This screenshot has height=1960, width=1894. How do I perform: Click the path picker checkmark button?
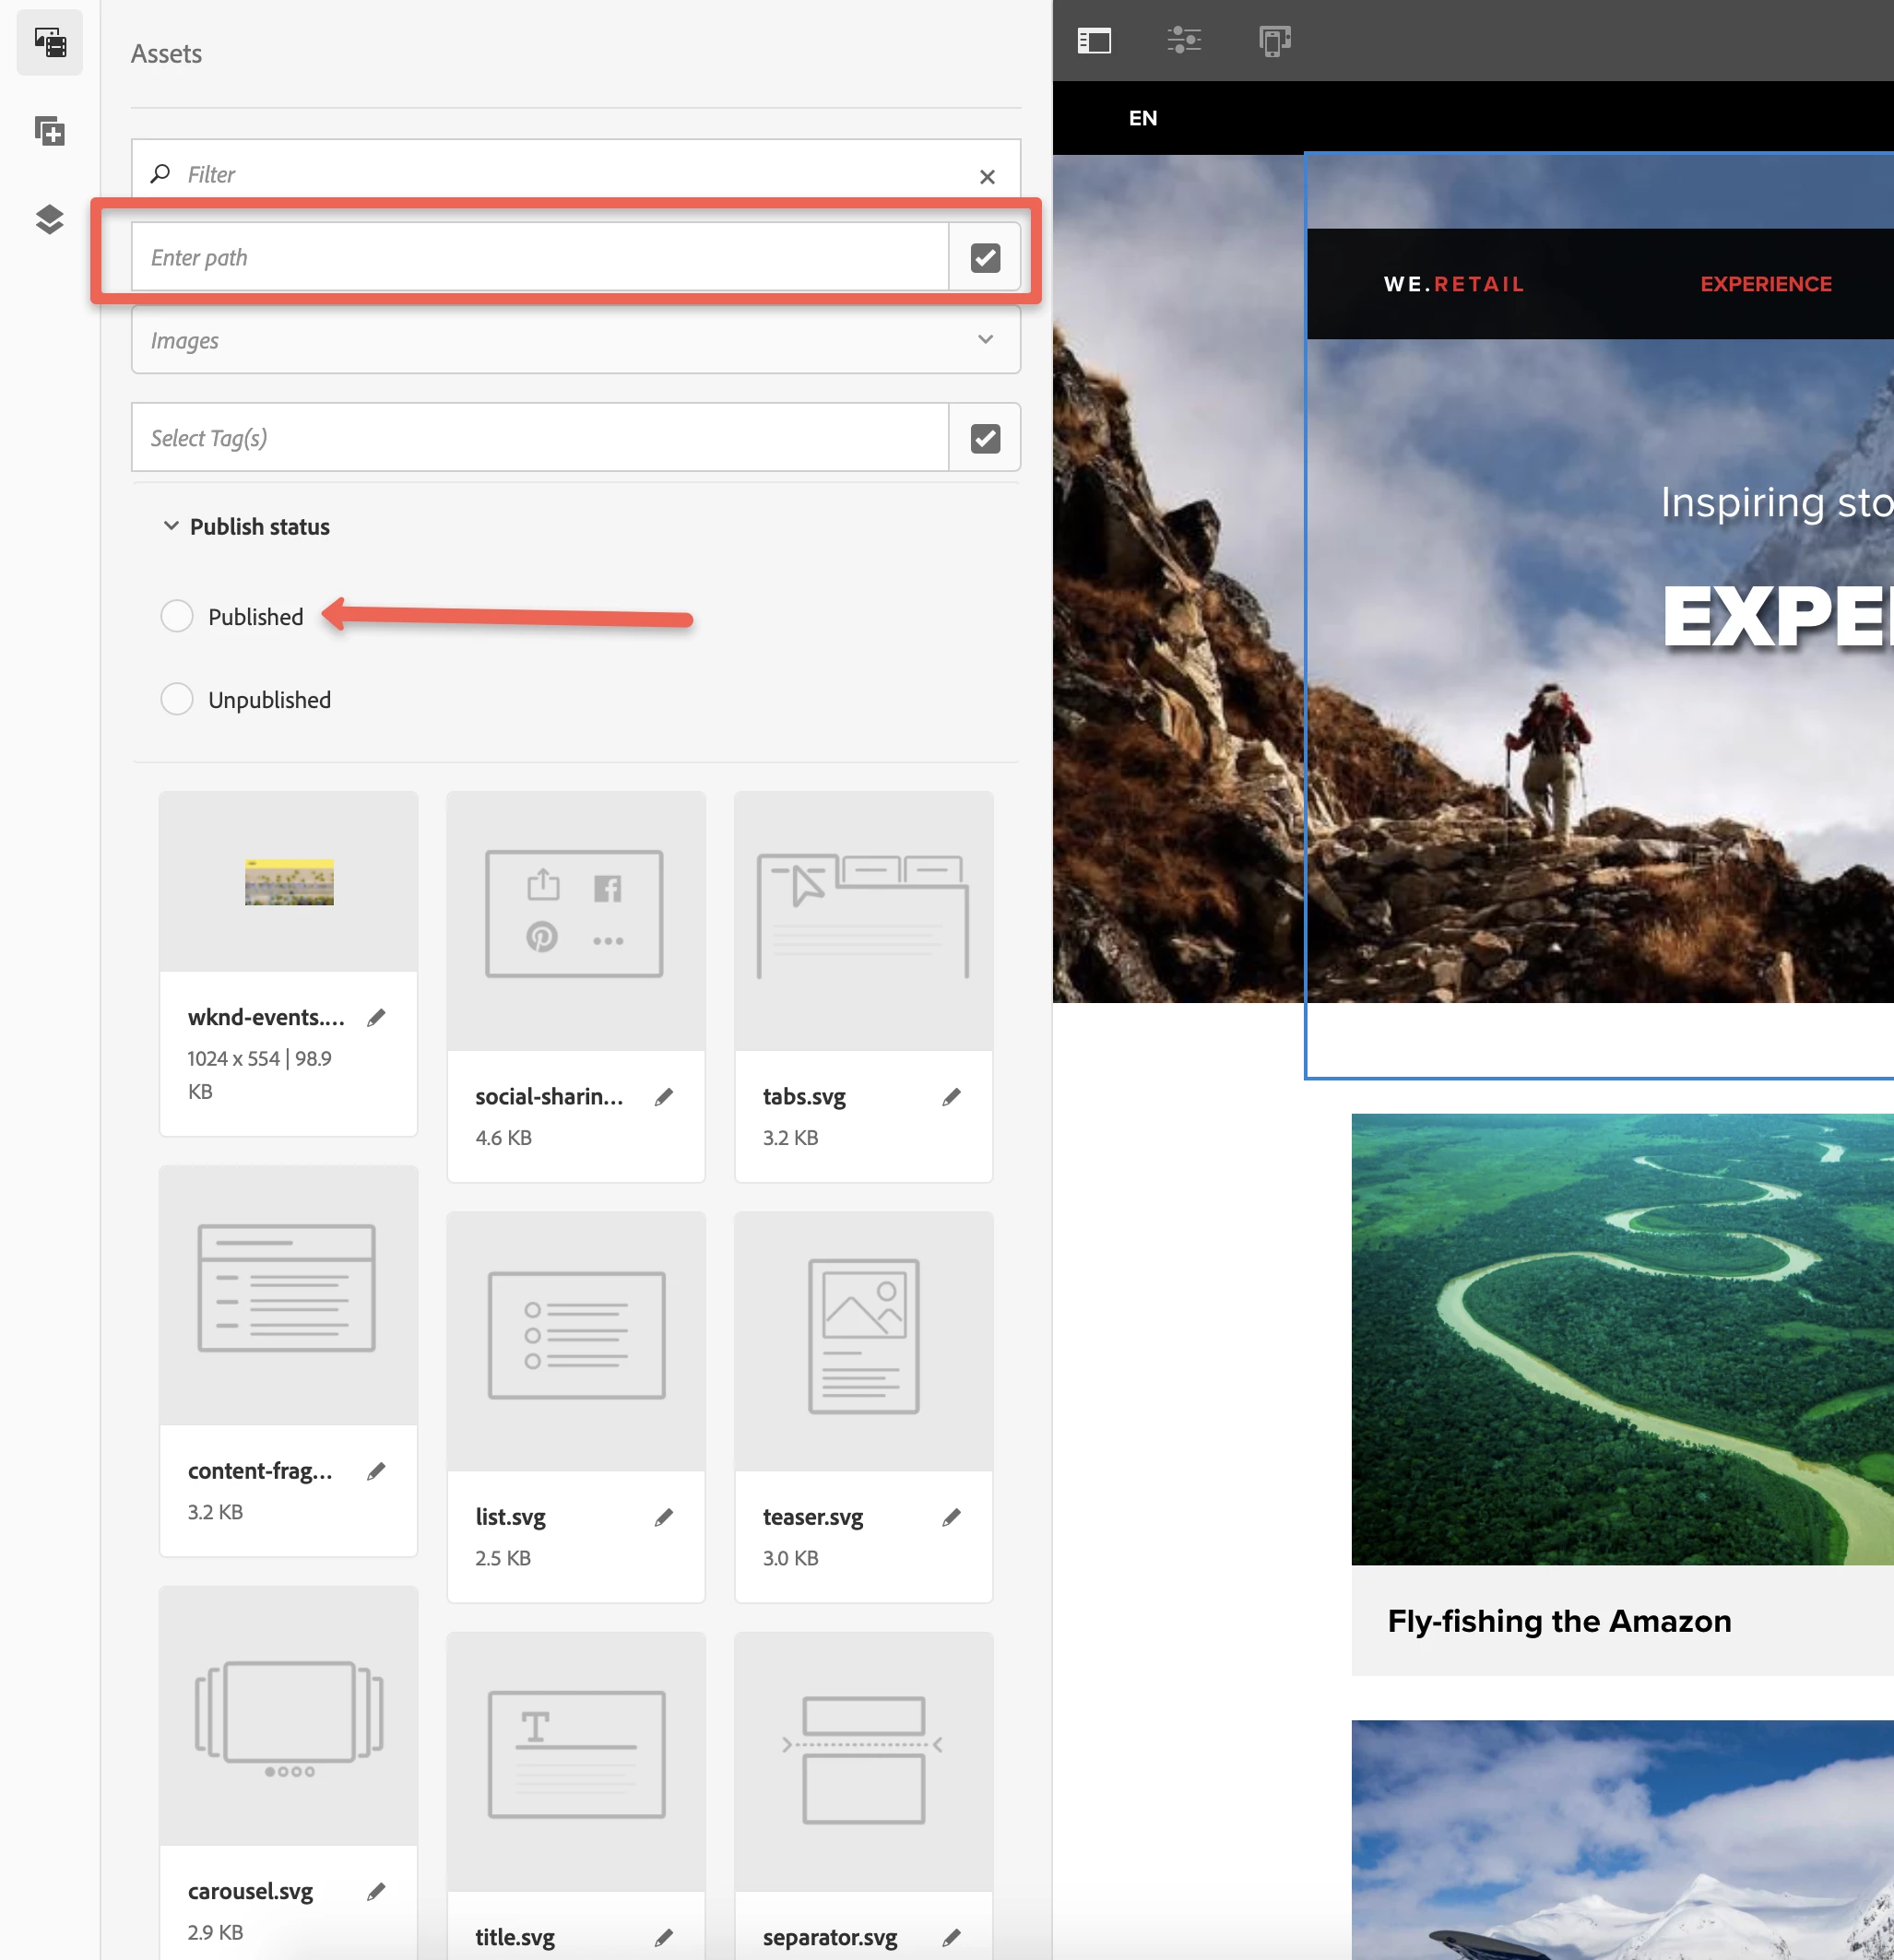pyautogui.click(x=985, y=258)
